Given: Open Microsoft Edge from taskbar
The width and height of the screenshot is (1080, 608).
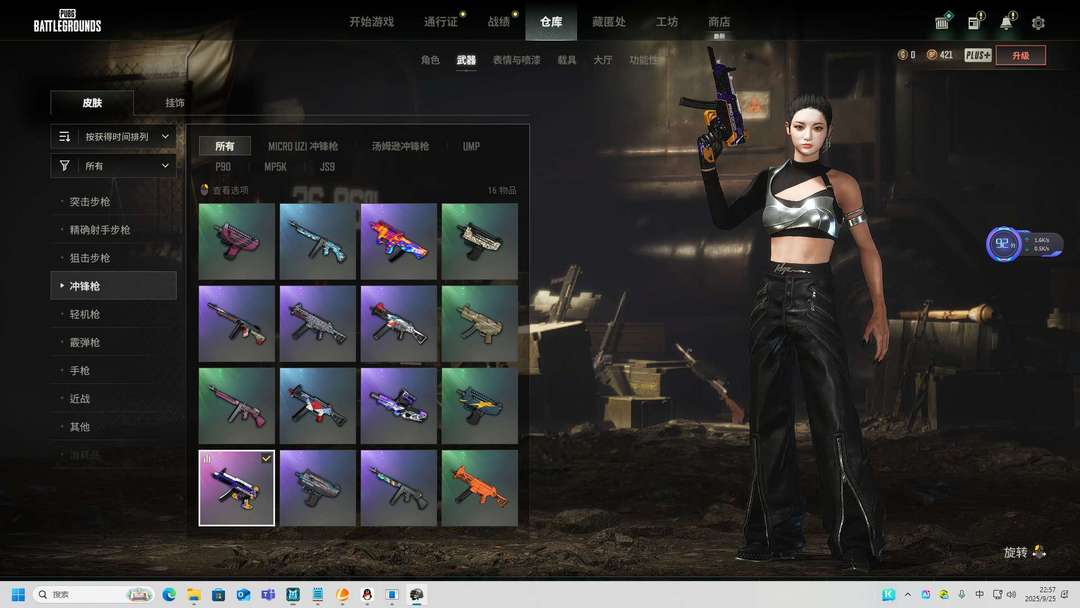Looking at the screenshot, I should click(x=169, y=594).
